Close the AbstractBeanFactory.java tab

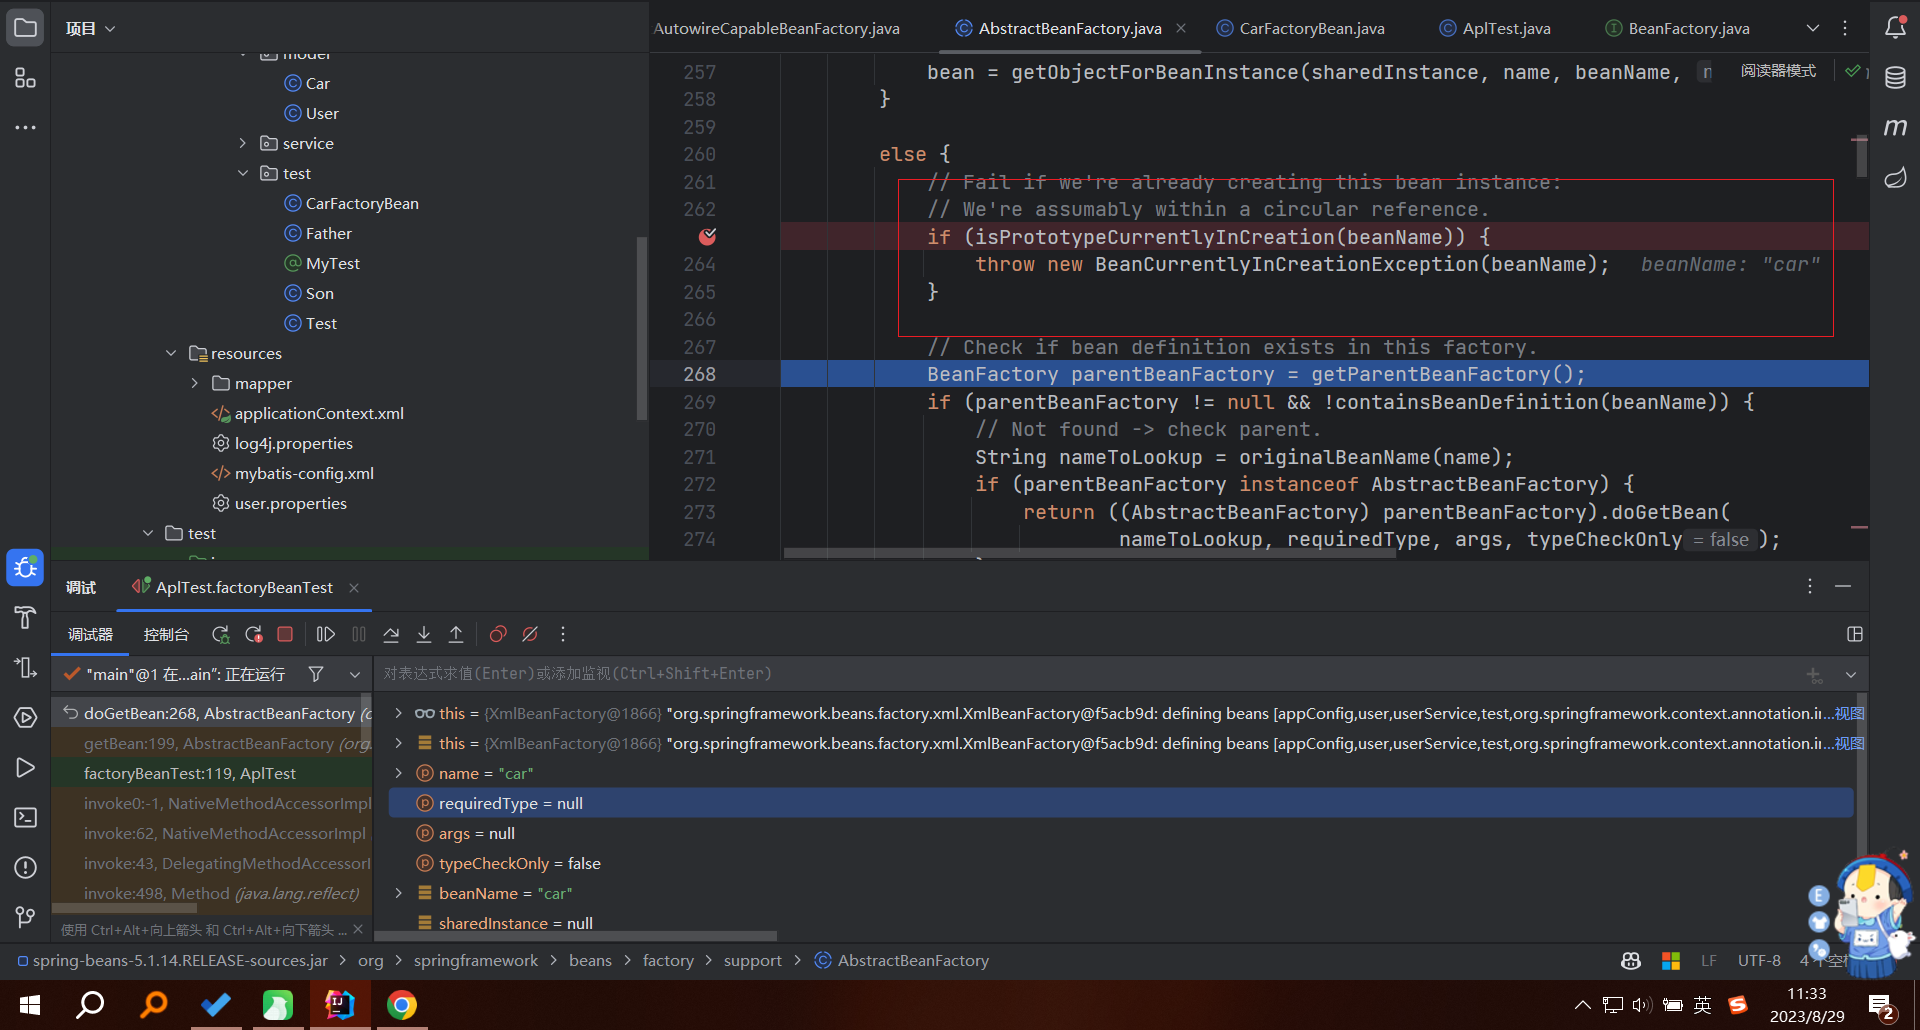tap(1181, 28)
